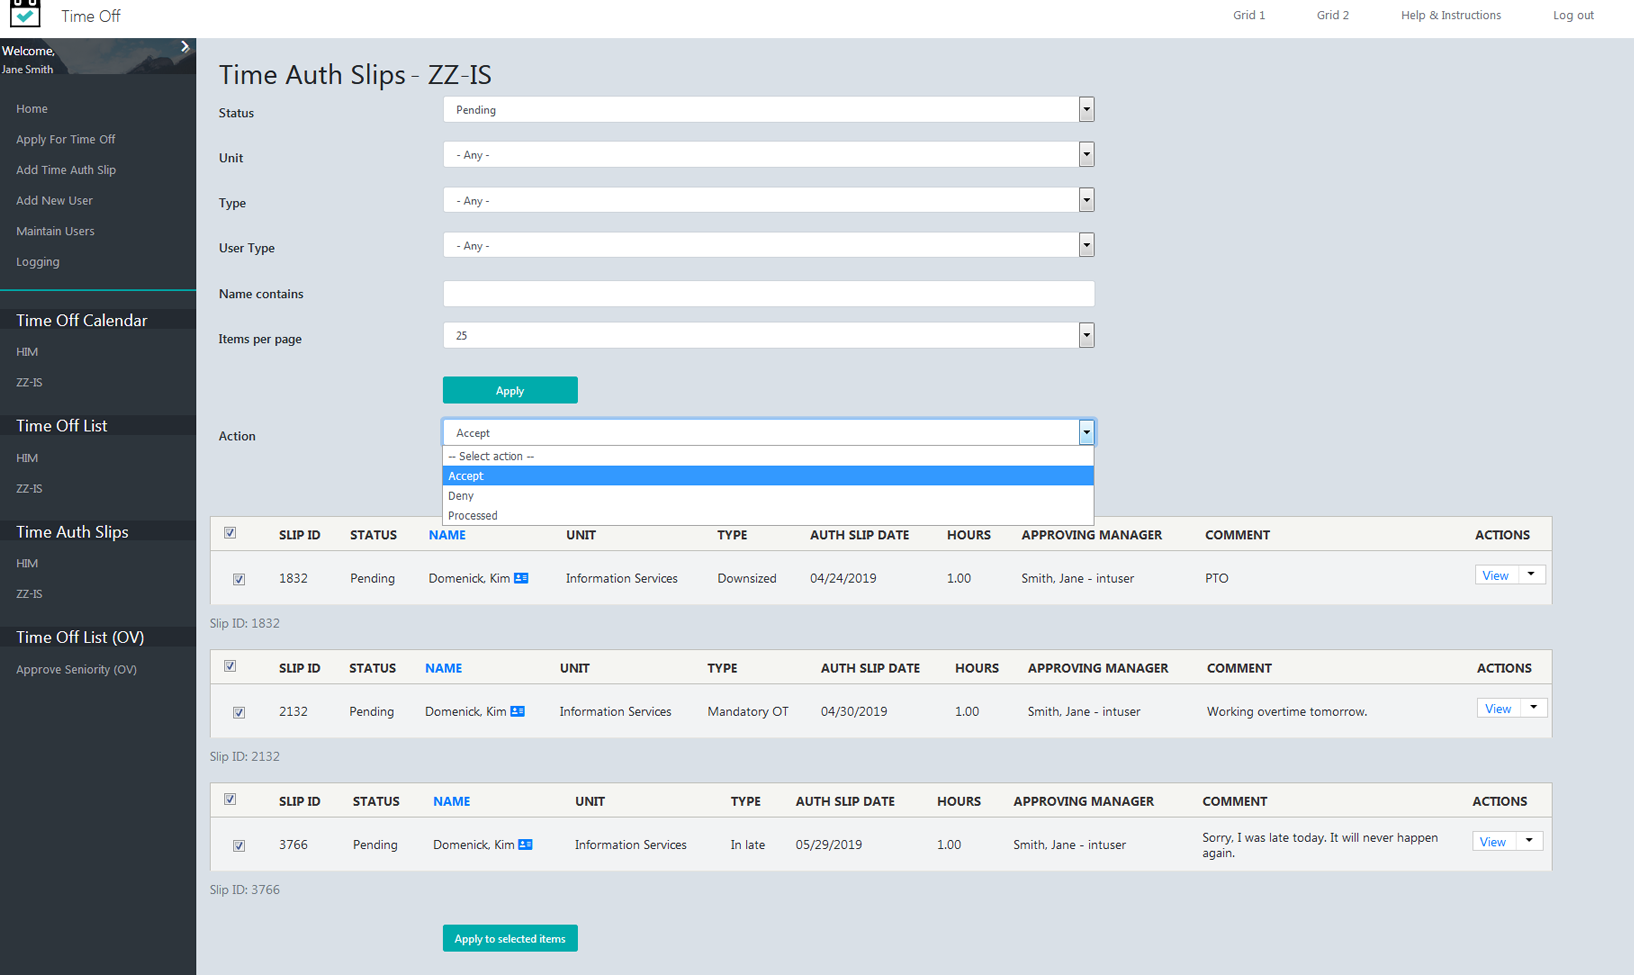Toggle the select-all checkbox in the first table header
Screen dimensions: 1634x975
pyautogui.click(x=230, y=533)
